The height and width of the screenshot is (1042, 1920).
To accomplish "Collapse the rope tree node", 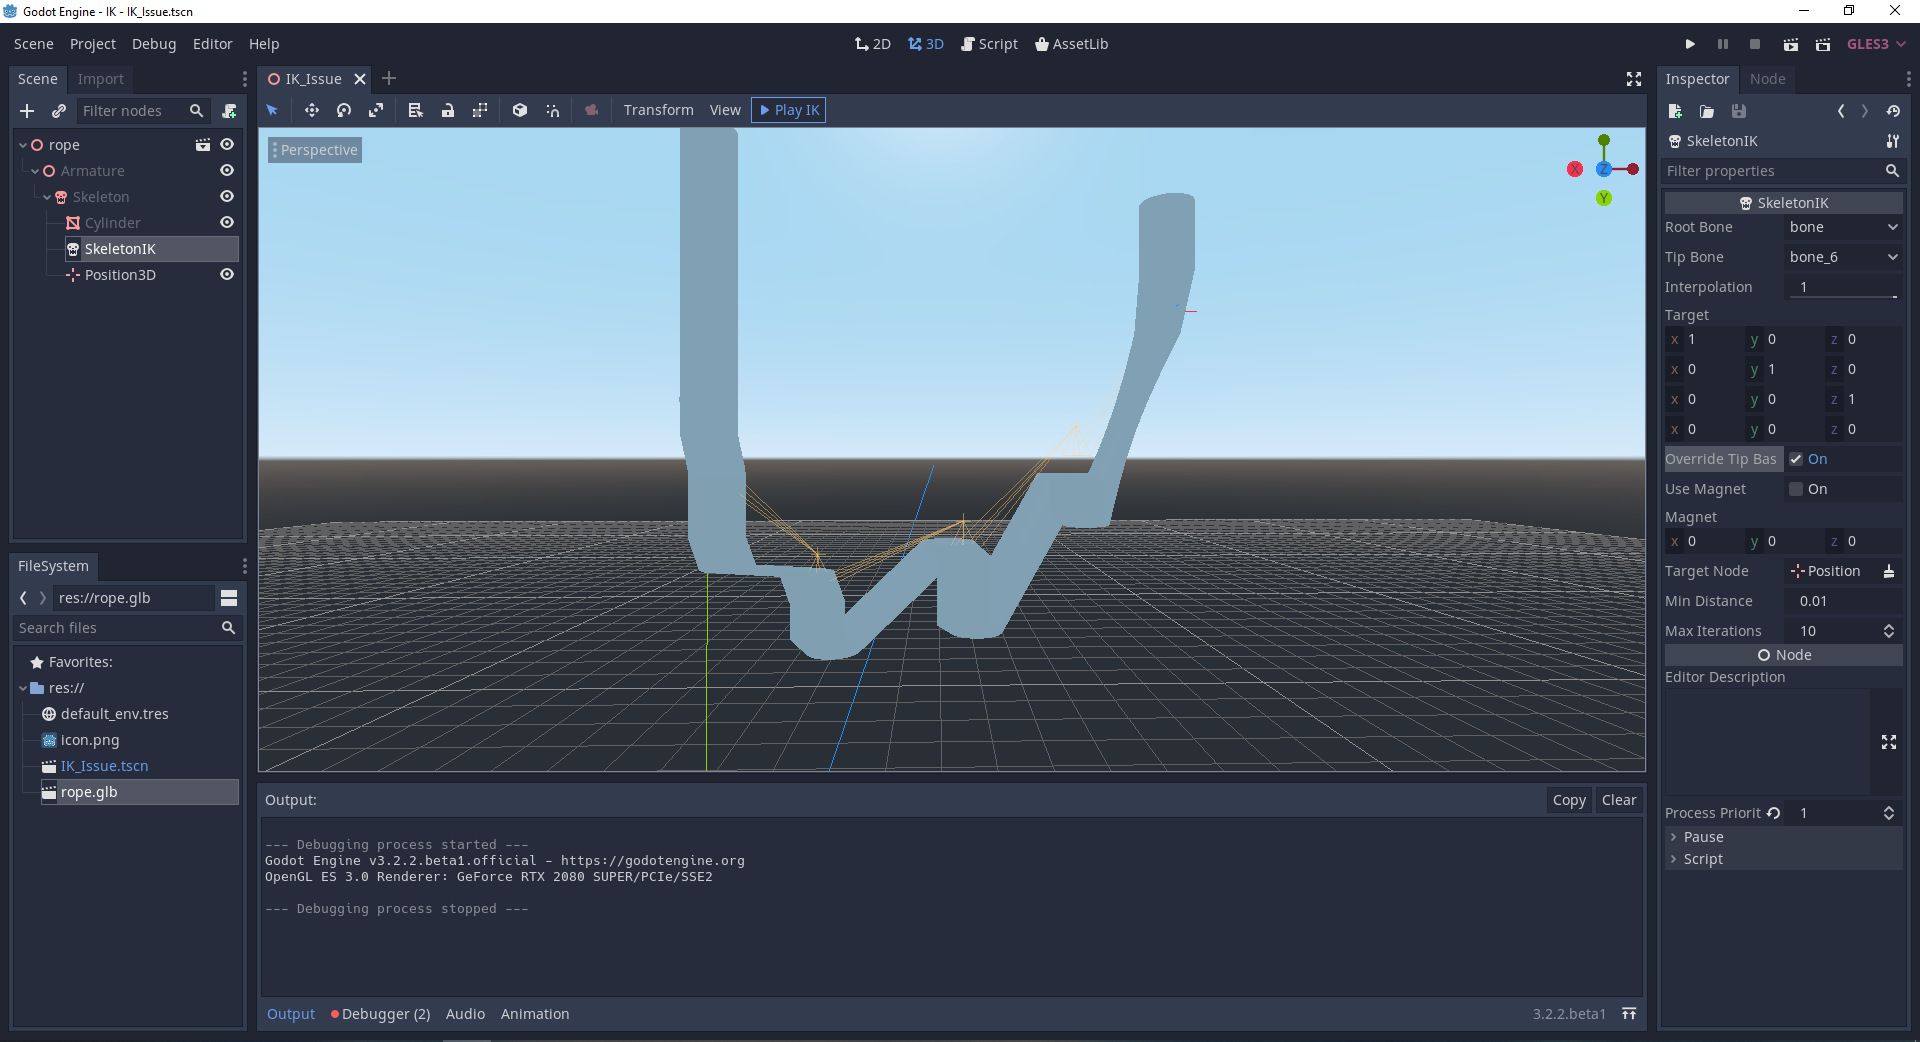I will (23, 145).
